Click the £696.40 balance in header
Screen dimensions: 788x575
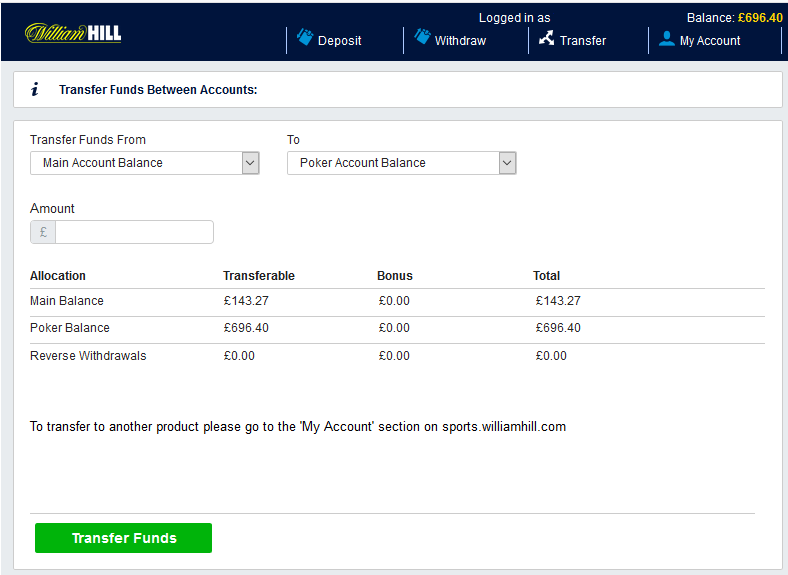click(x=760, y=18)
